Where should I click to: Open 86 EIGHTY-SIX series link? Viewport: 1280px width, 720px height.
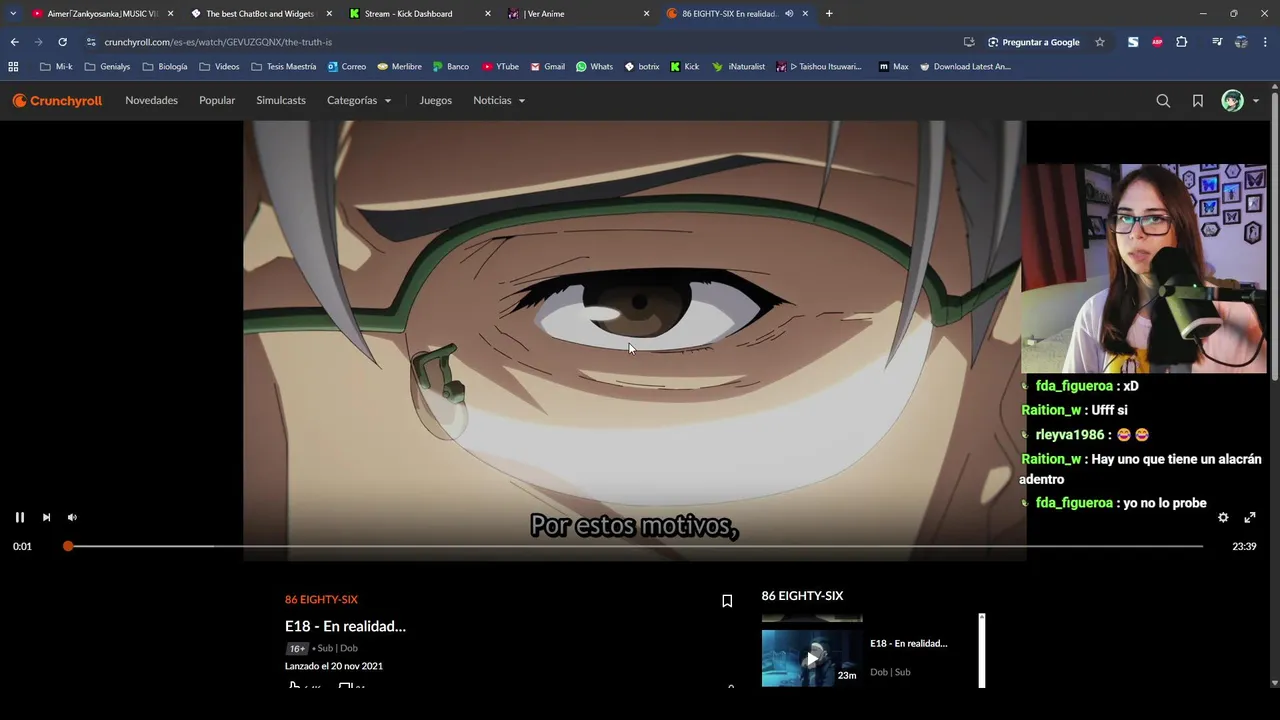pos(321,599)
